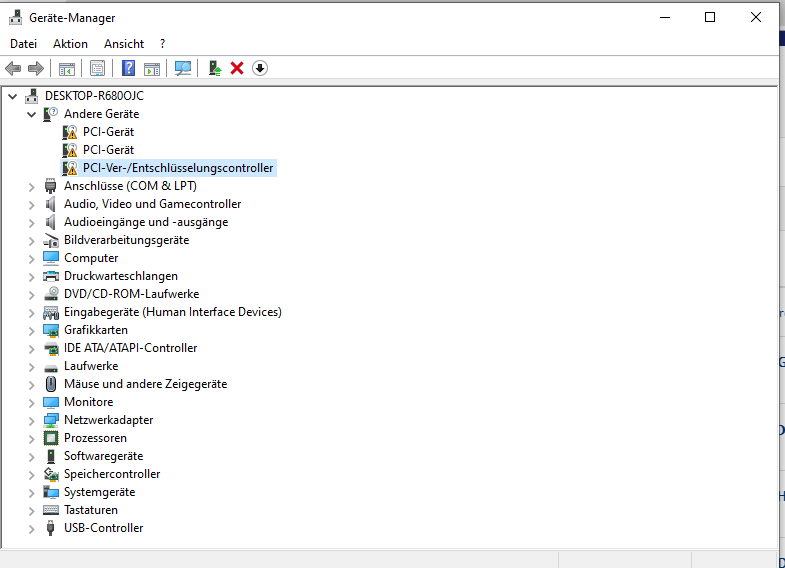785x568 pixels.
Task: Select the USB-Controller label
Action: [x=103, y=528]
